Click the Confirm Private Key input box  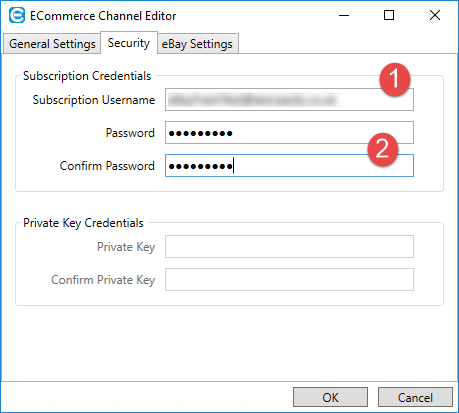point(289,279)
